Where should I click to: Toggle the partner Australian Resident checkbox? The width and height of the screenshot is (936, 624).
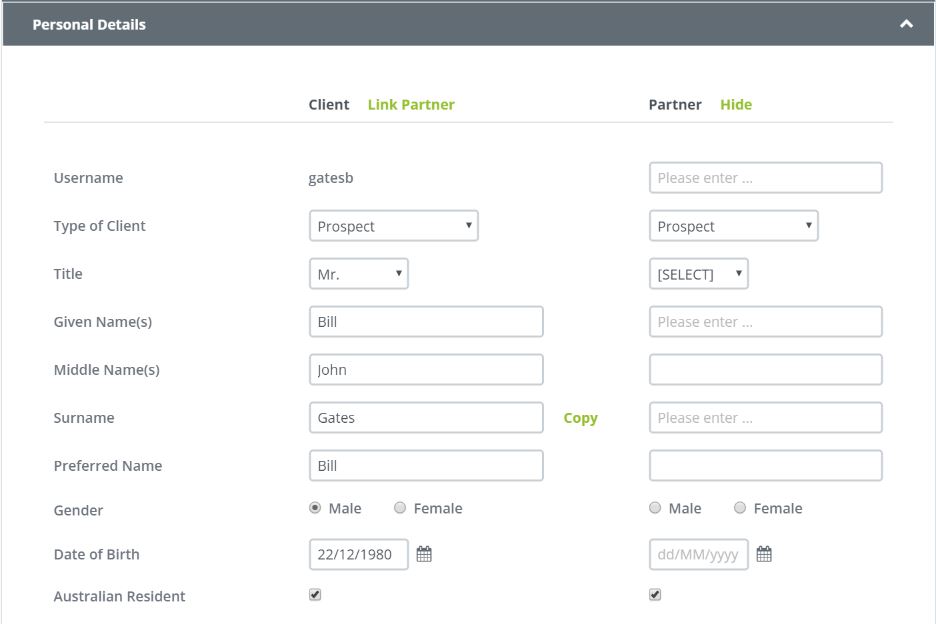tap(655, 595)
